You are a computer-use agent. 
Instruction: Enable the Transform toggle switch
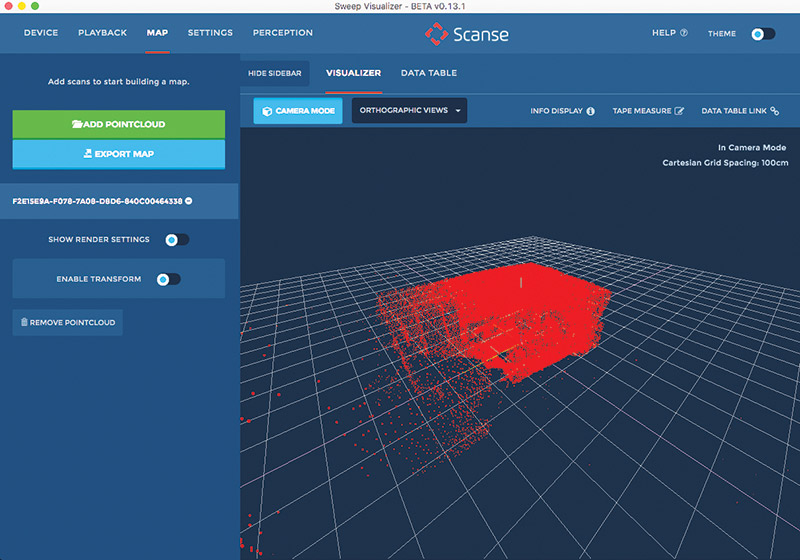168,279
